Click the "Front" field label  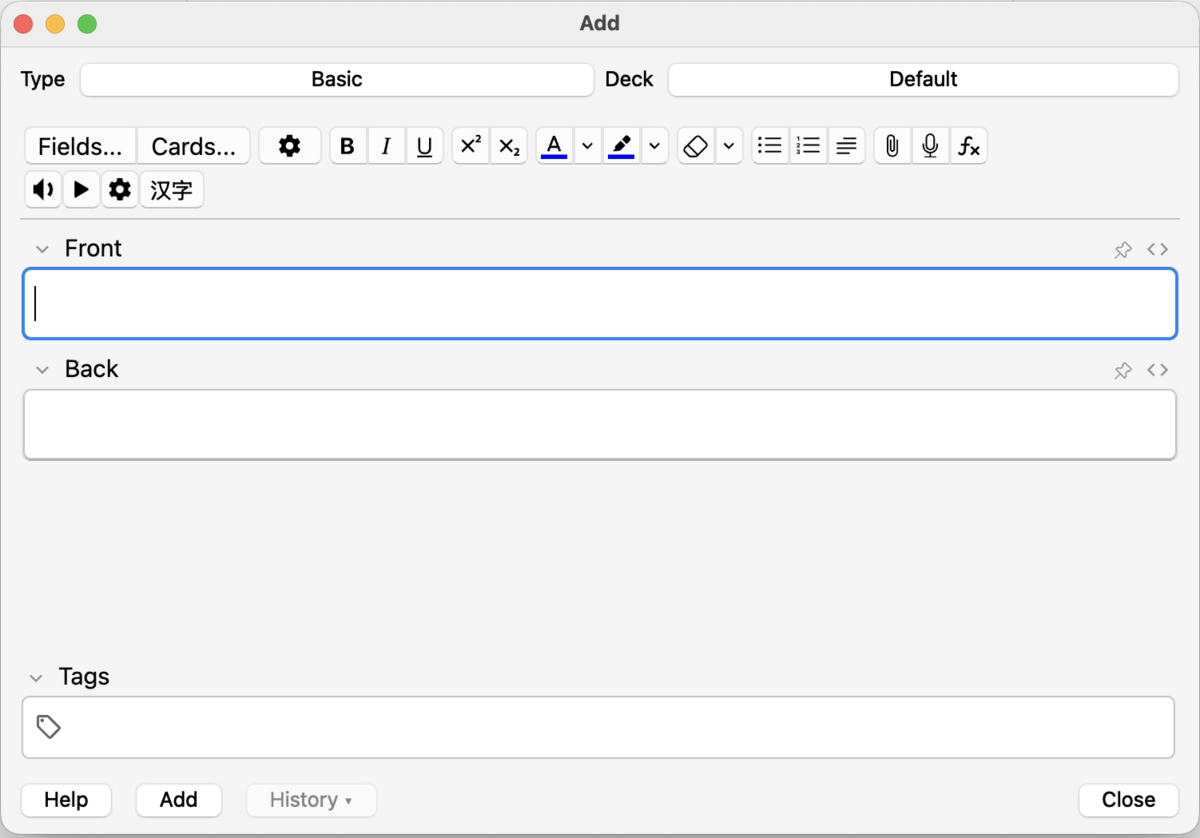(x=93, y=248)
